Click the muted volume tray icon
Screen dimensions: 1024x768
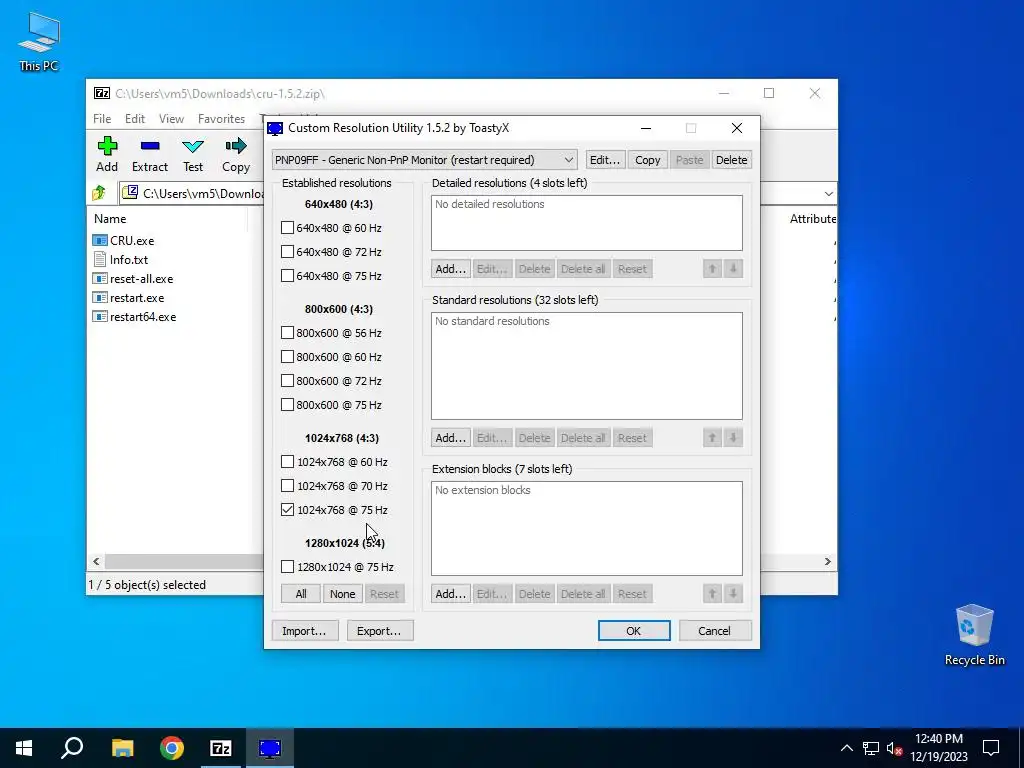tap(894, 748)
